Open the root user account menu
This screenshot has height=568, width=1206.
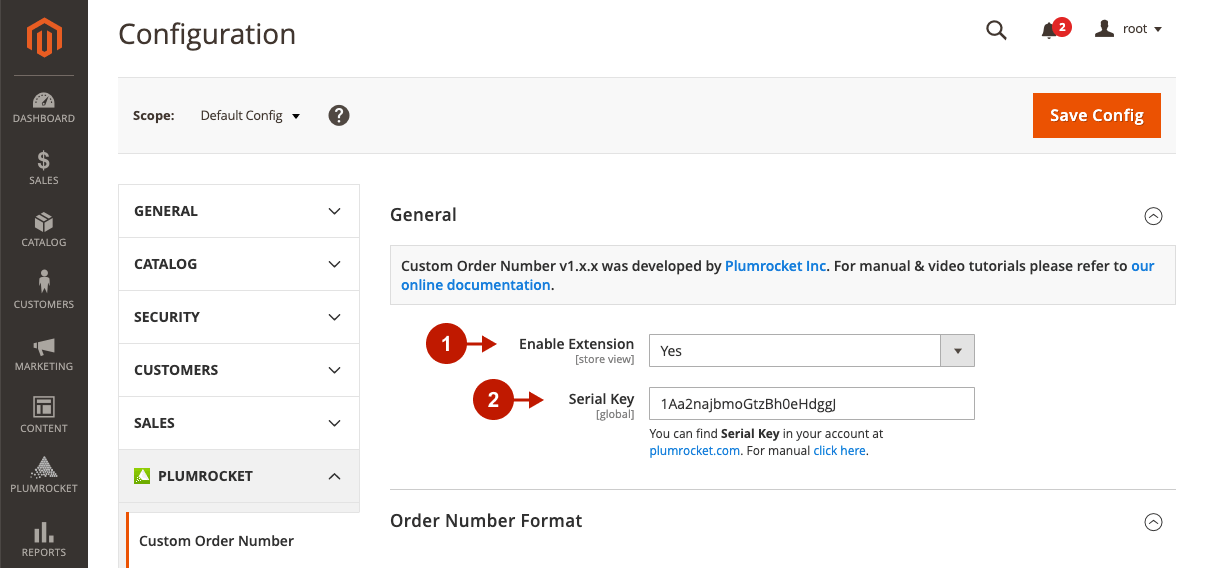tap(1128, 29)
